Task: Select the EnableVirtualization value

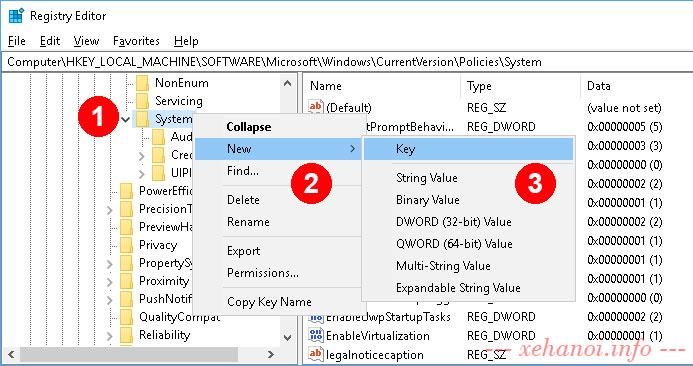Action: coord(377,336)
